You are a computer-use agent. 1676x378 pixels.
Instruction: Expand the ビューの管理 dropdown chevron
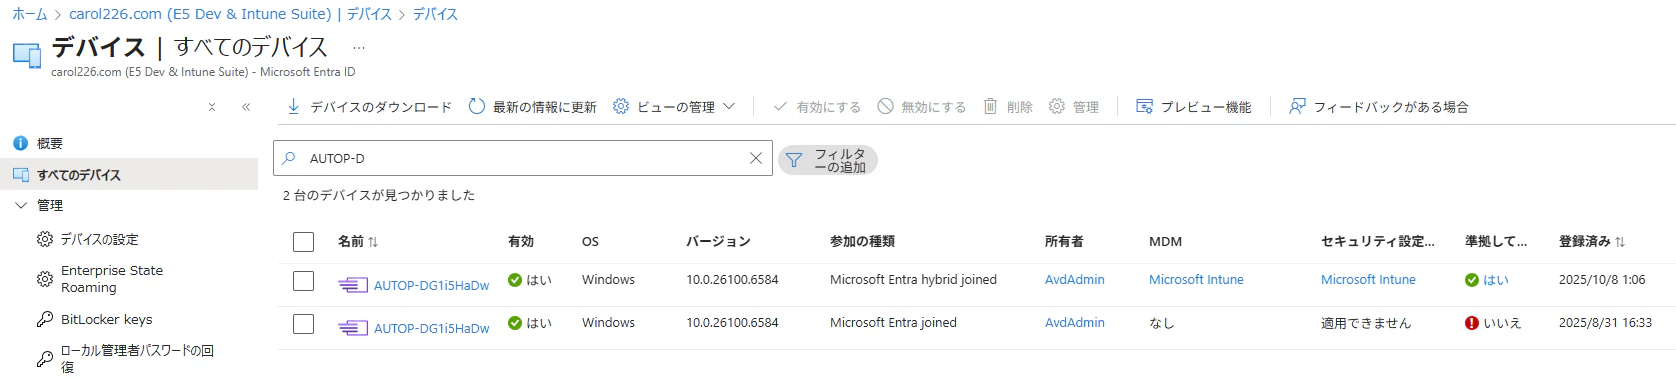coord(729,106)
